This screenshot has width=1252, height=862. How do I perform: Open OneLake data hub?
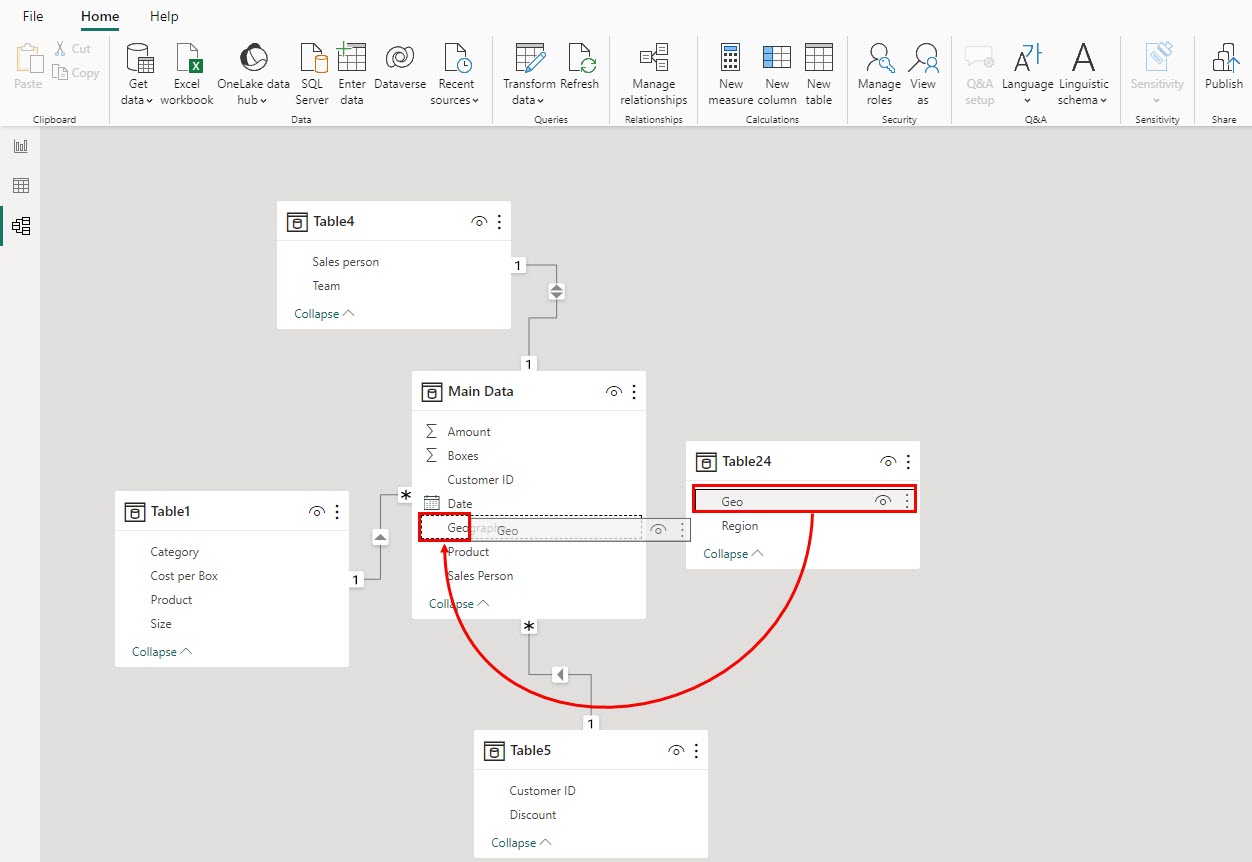click(x=253, y=73)
